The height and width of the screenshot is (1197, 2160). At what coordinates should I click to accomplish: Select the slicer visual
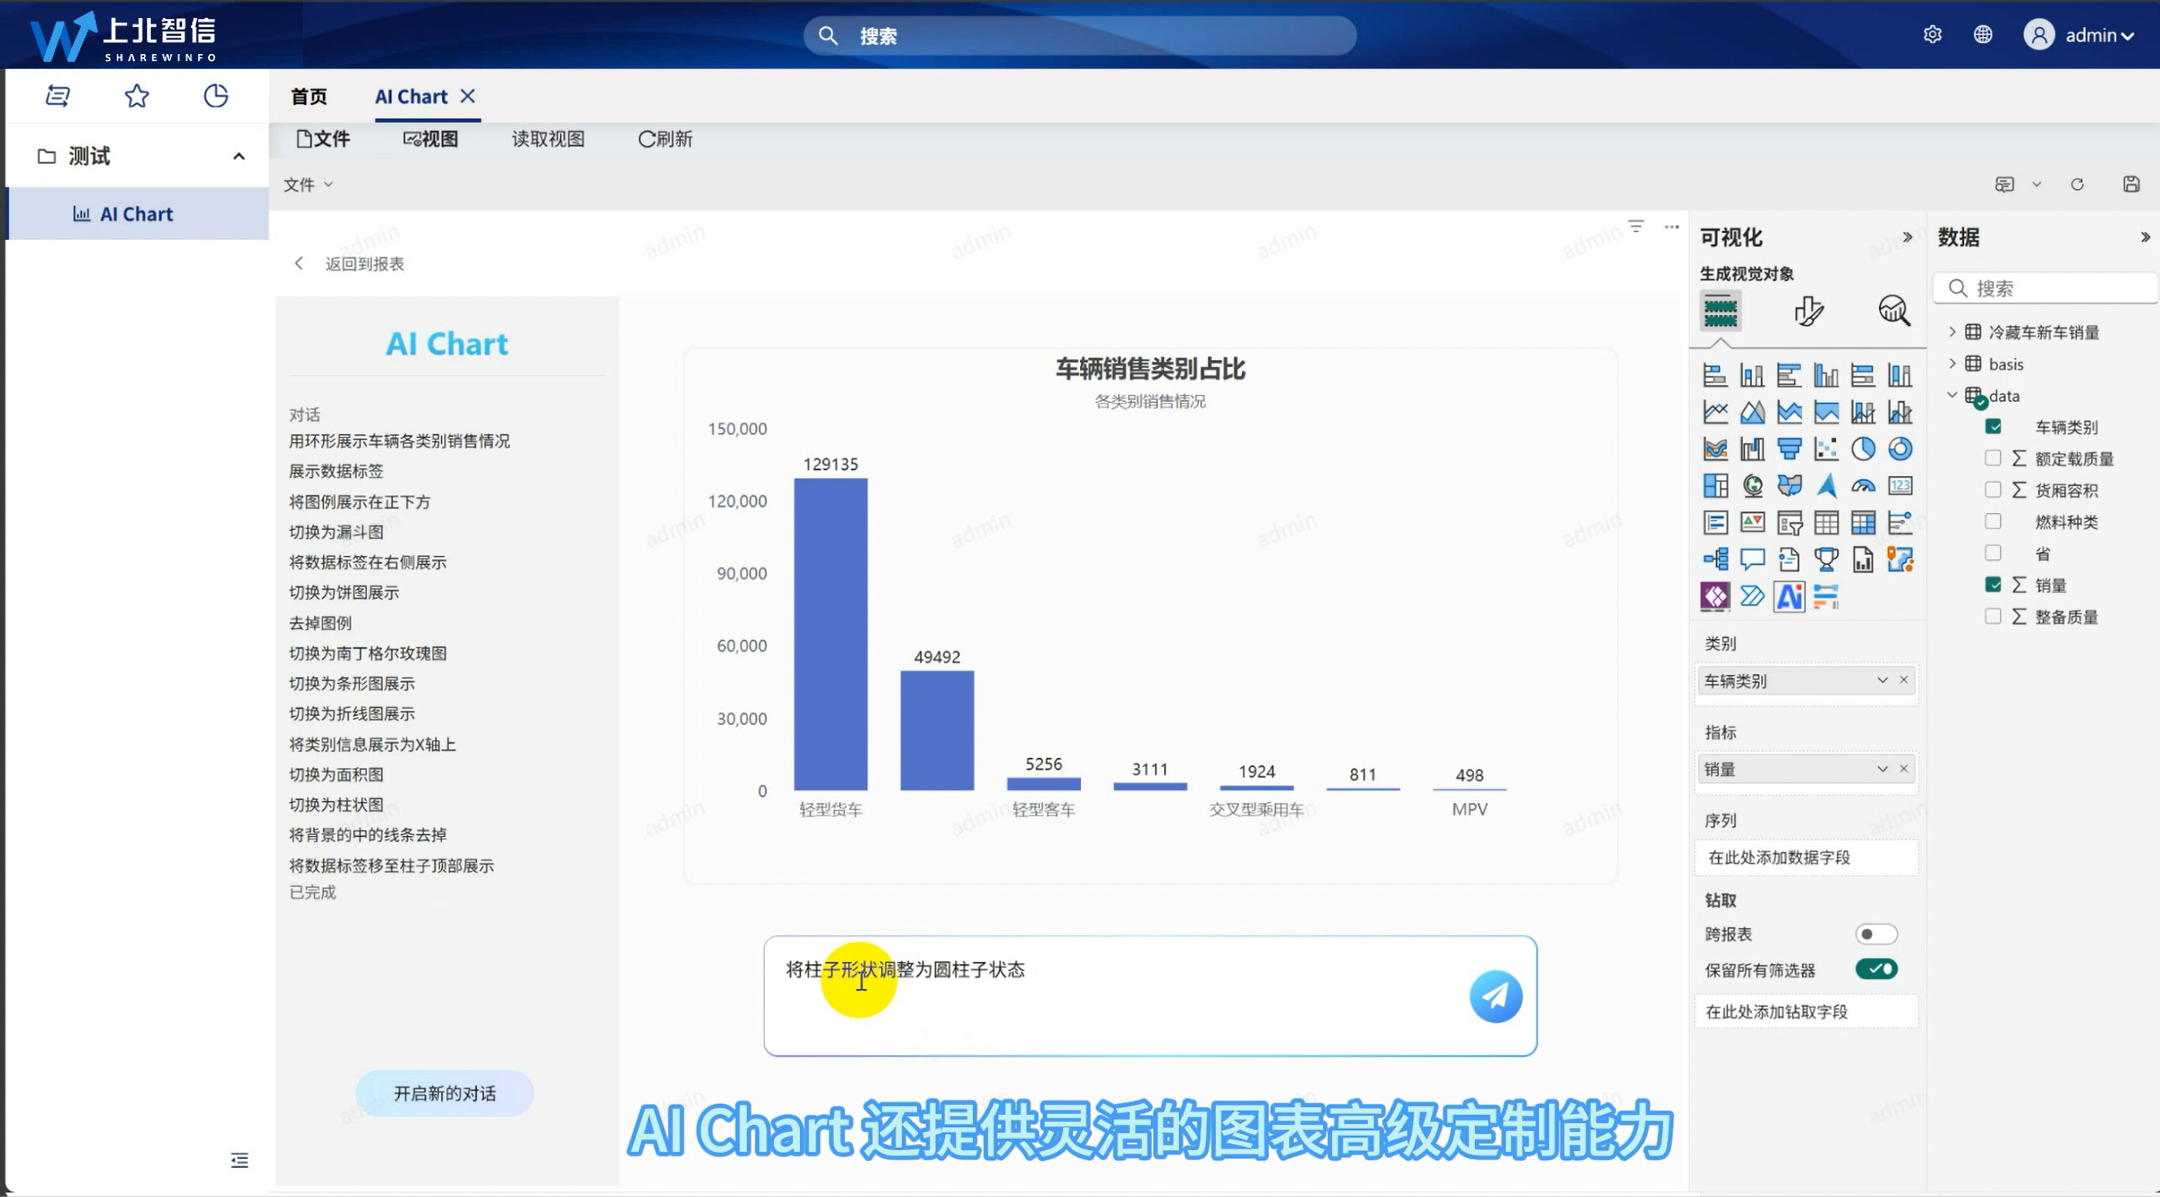1789,523
